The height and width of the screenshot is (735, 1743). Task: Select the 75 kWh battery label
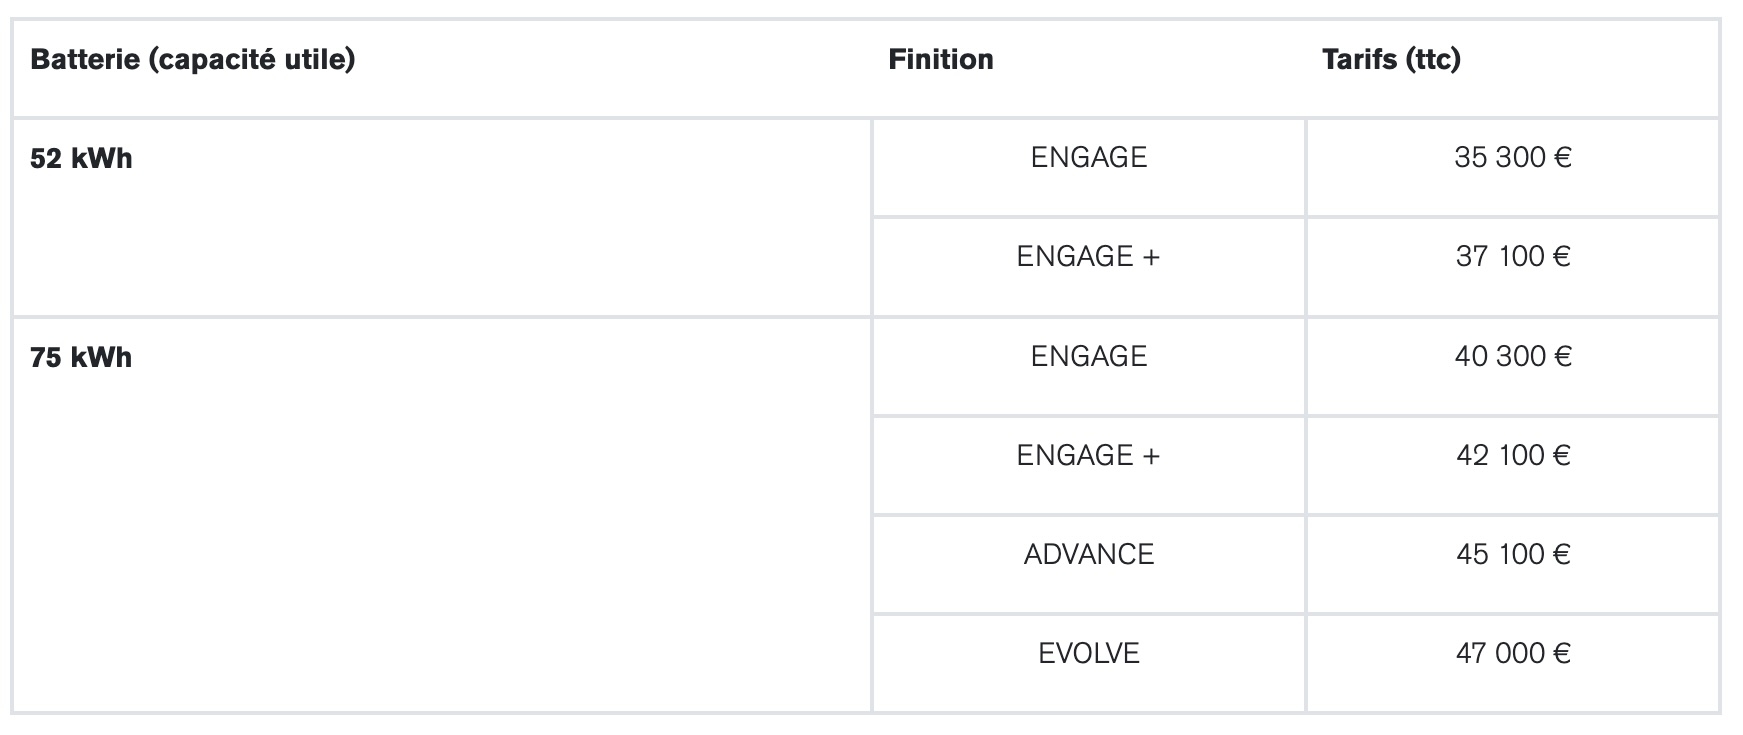point(81,358)
